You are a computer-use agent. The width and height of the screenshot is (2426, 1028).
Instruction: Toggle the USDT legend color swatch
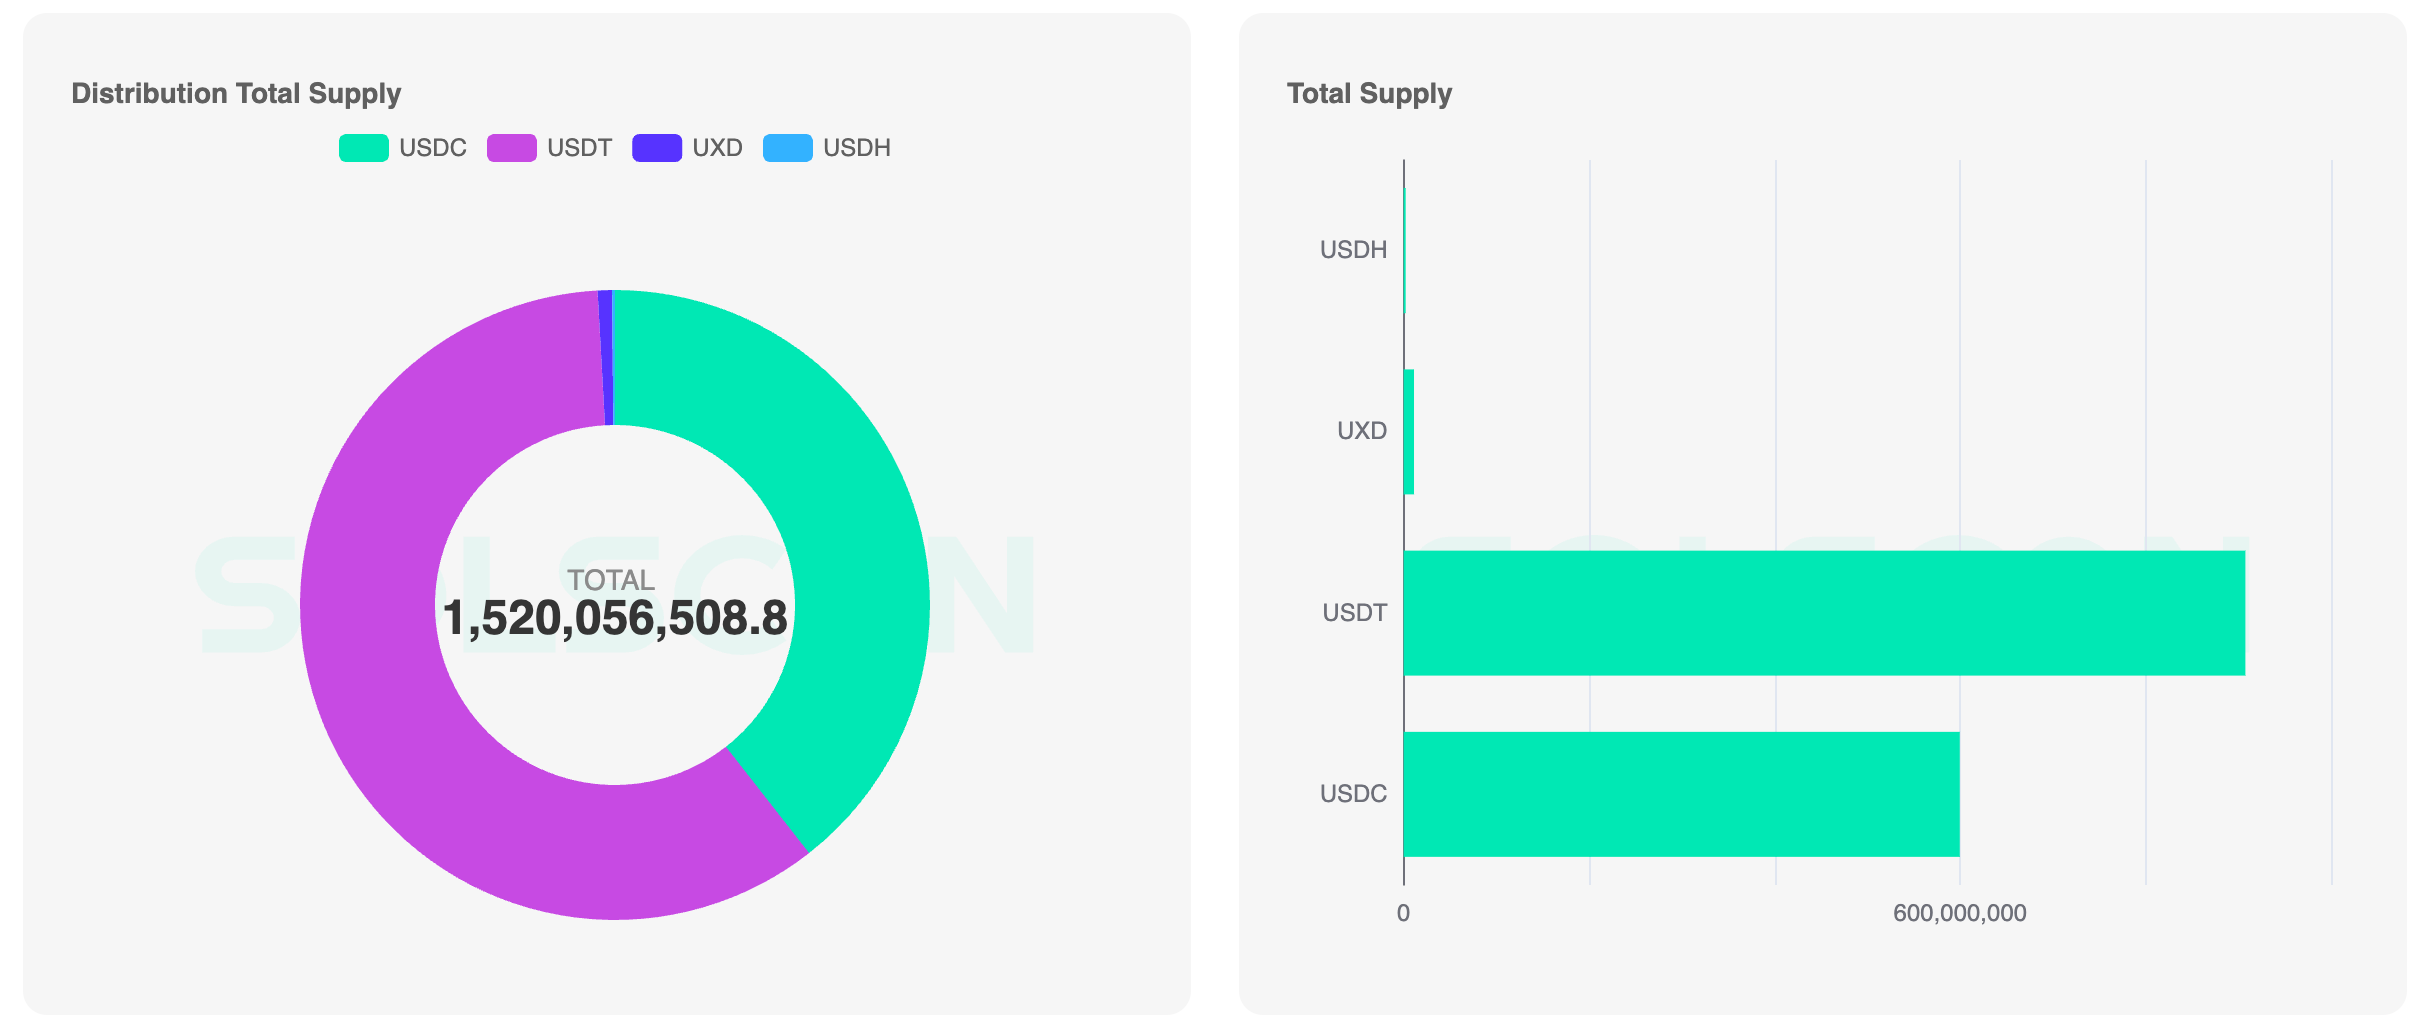[x=511, y=148]
